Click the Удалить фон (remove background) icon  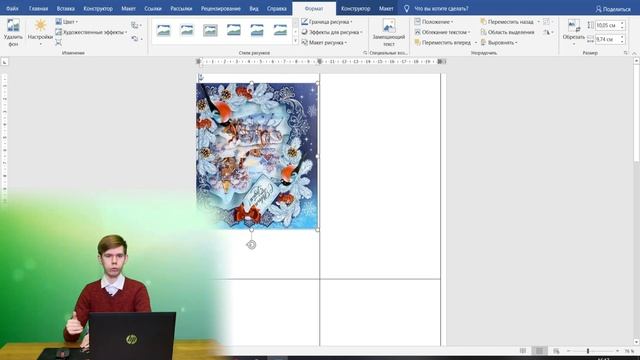(x=13, y=26)
